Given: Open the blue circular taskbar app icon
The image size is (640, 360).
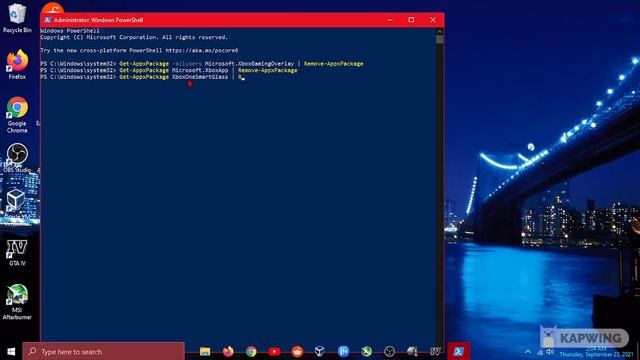Looking at the screenshot, I should (343, 351).
